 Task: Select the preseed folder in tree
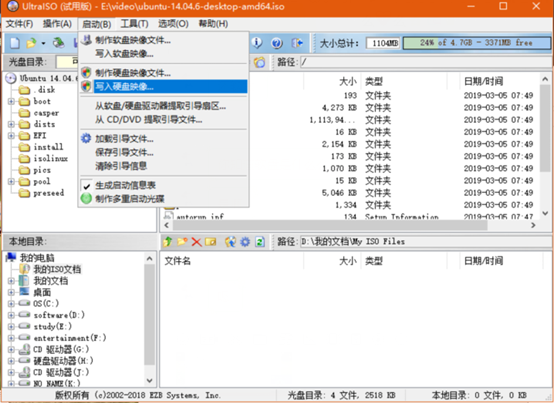tap(49, 193)
